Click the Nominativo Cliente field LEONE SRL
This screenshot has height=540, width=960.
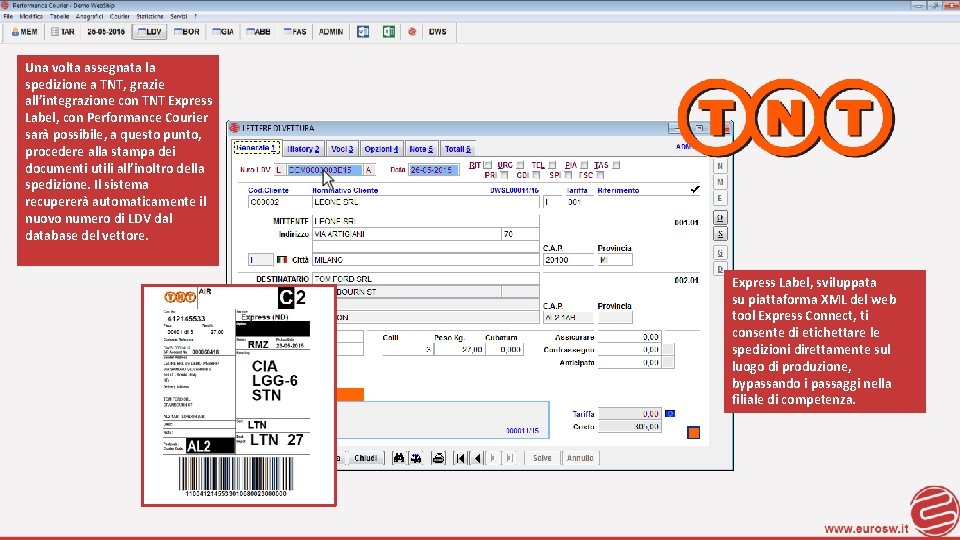(426, 202)
